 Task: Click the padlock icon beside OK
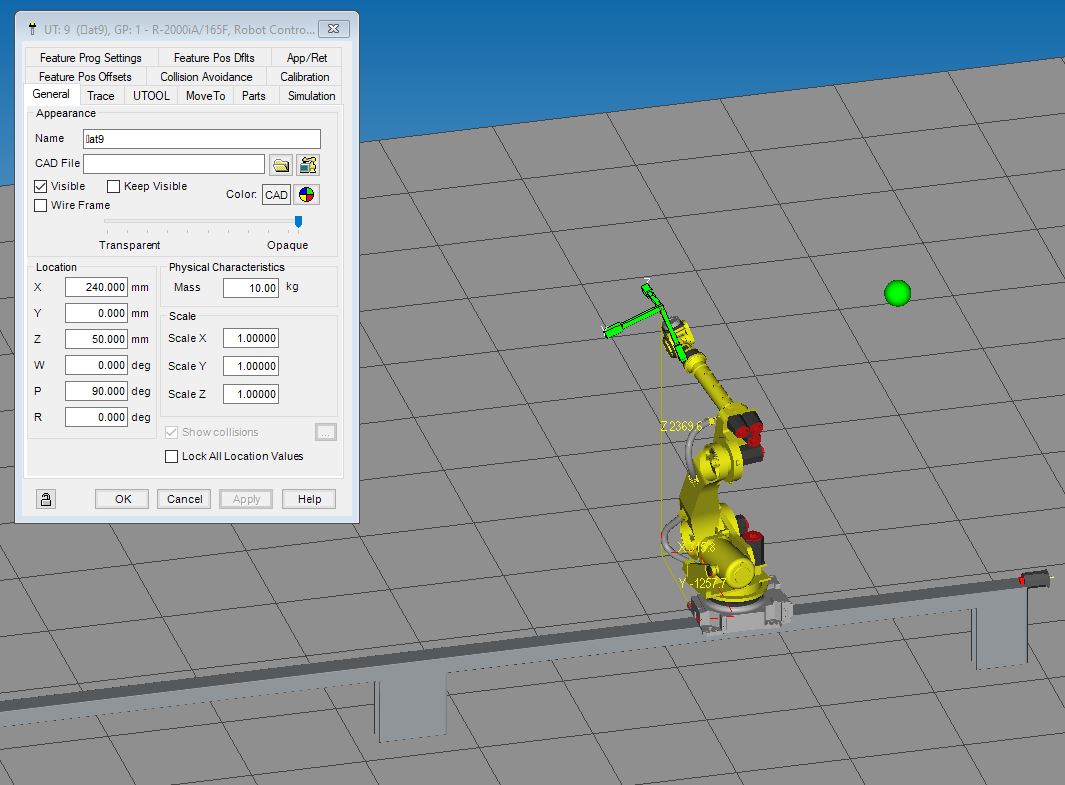47,499
